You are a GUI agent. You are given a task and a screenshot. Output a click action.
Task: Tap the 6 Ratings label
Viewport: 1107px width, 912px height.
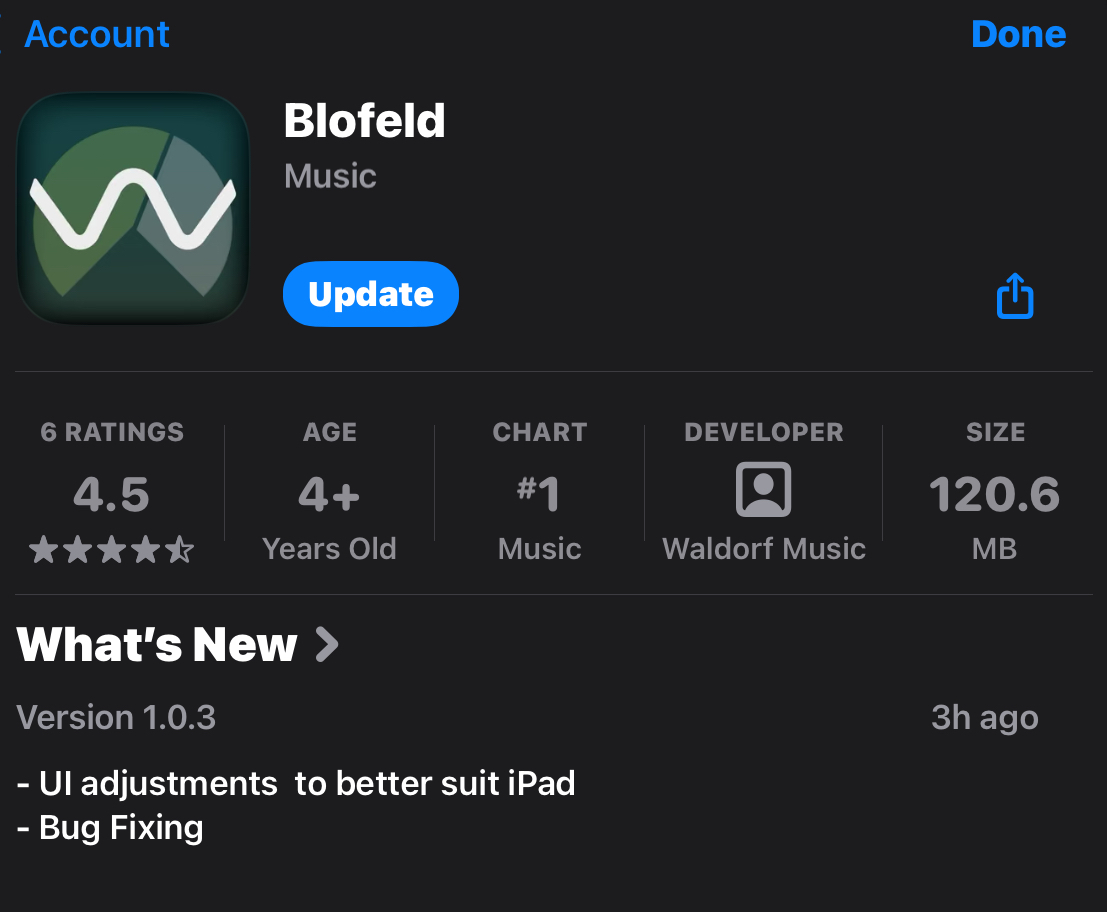112,432
